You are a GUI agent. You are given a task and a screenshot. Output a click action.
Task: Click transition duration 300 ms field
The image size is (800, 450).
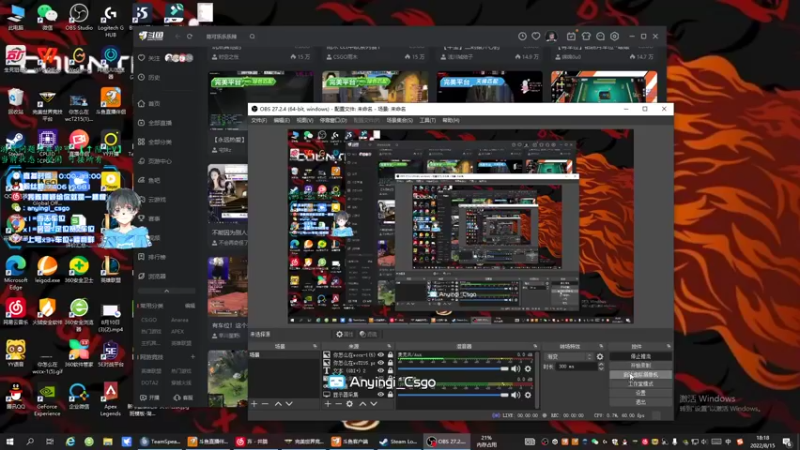click(577, 366)
